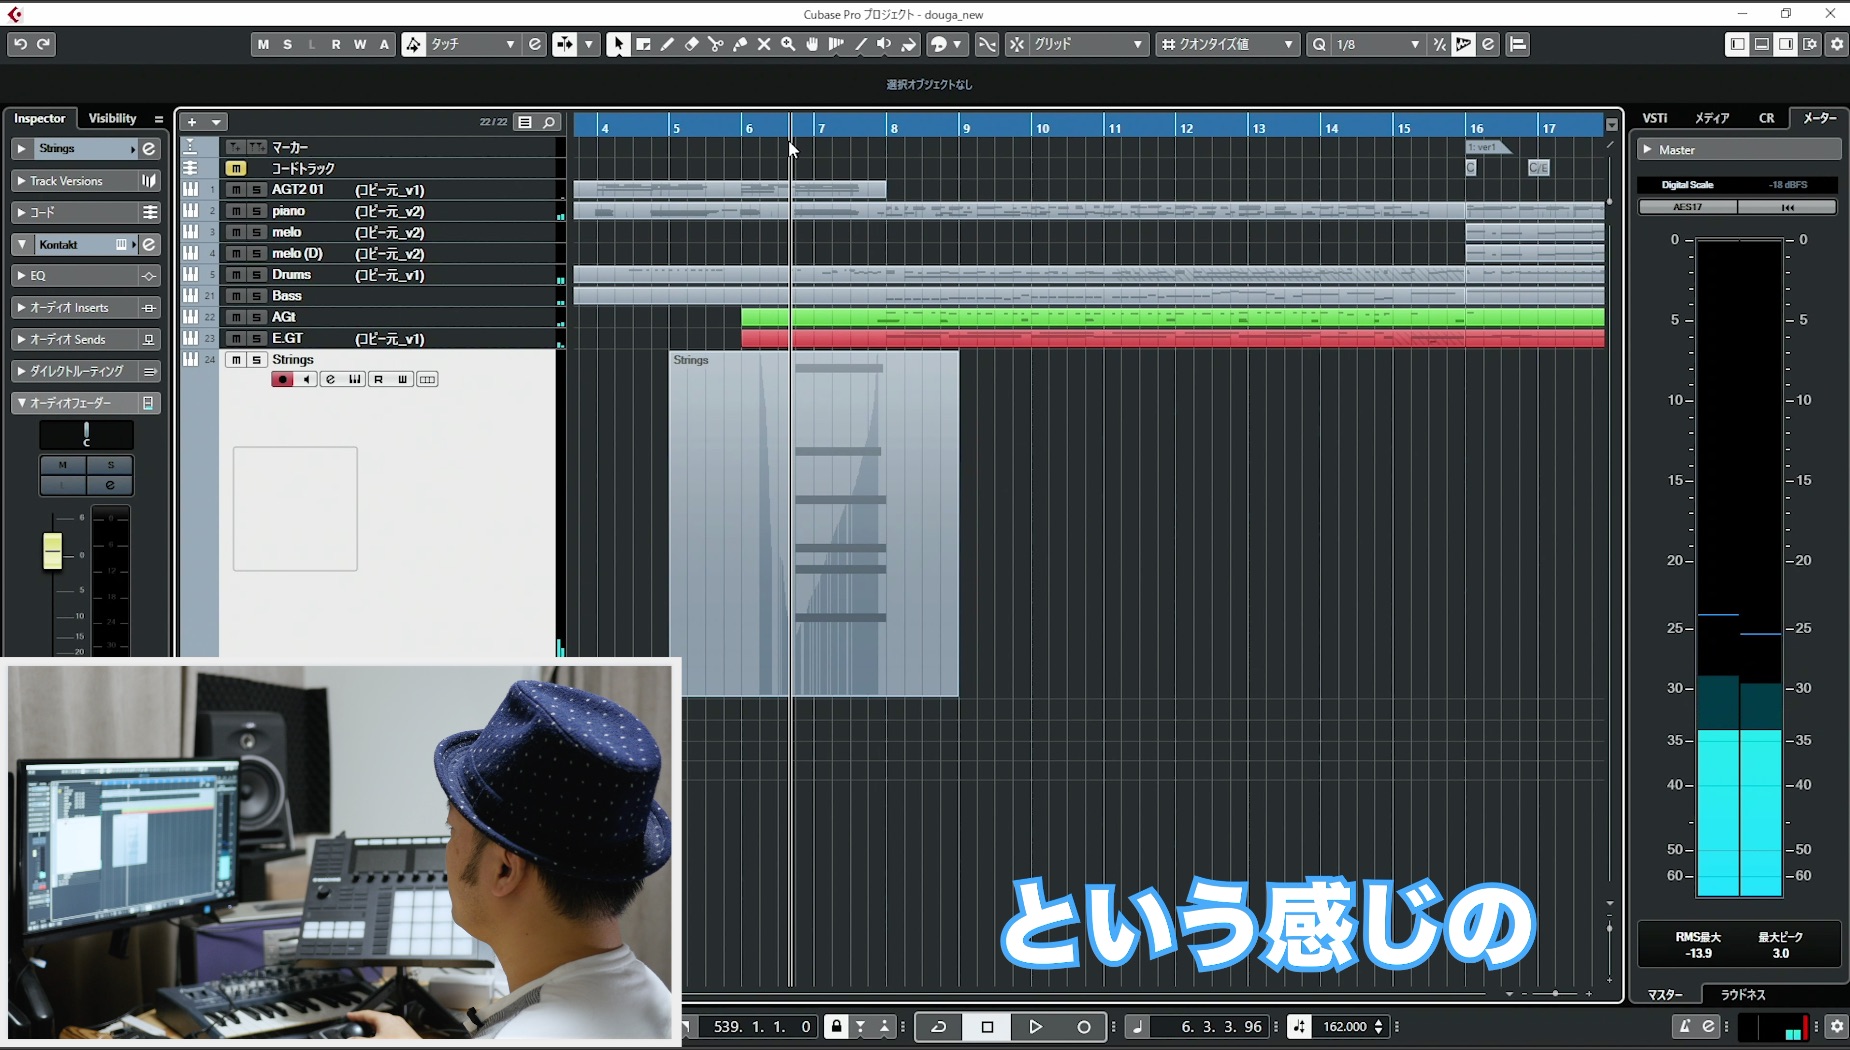Click the Undo arrow icon
Screen dimensions: 1850x1050
click(20, 44)
